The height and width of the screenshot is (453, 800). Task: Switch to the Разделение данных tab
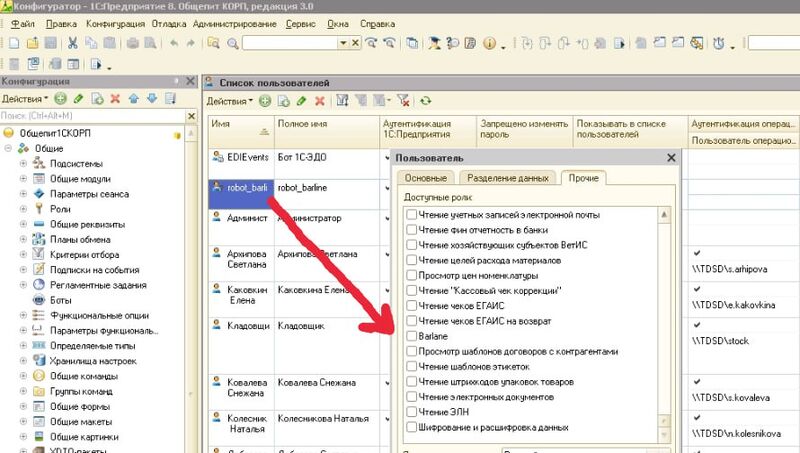point(508,178)
